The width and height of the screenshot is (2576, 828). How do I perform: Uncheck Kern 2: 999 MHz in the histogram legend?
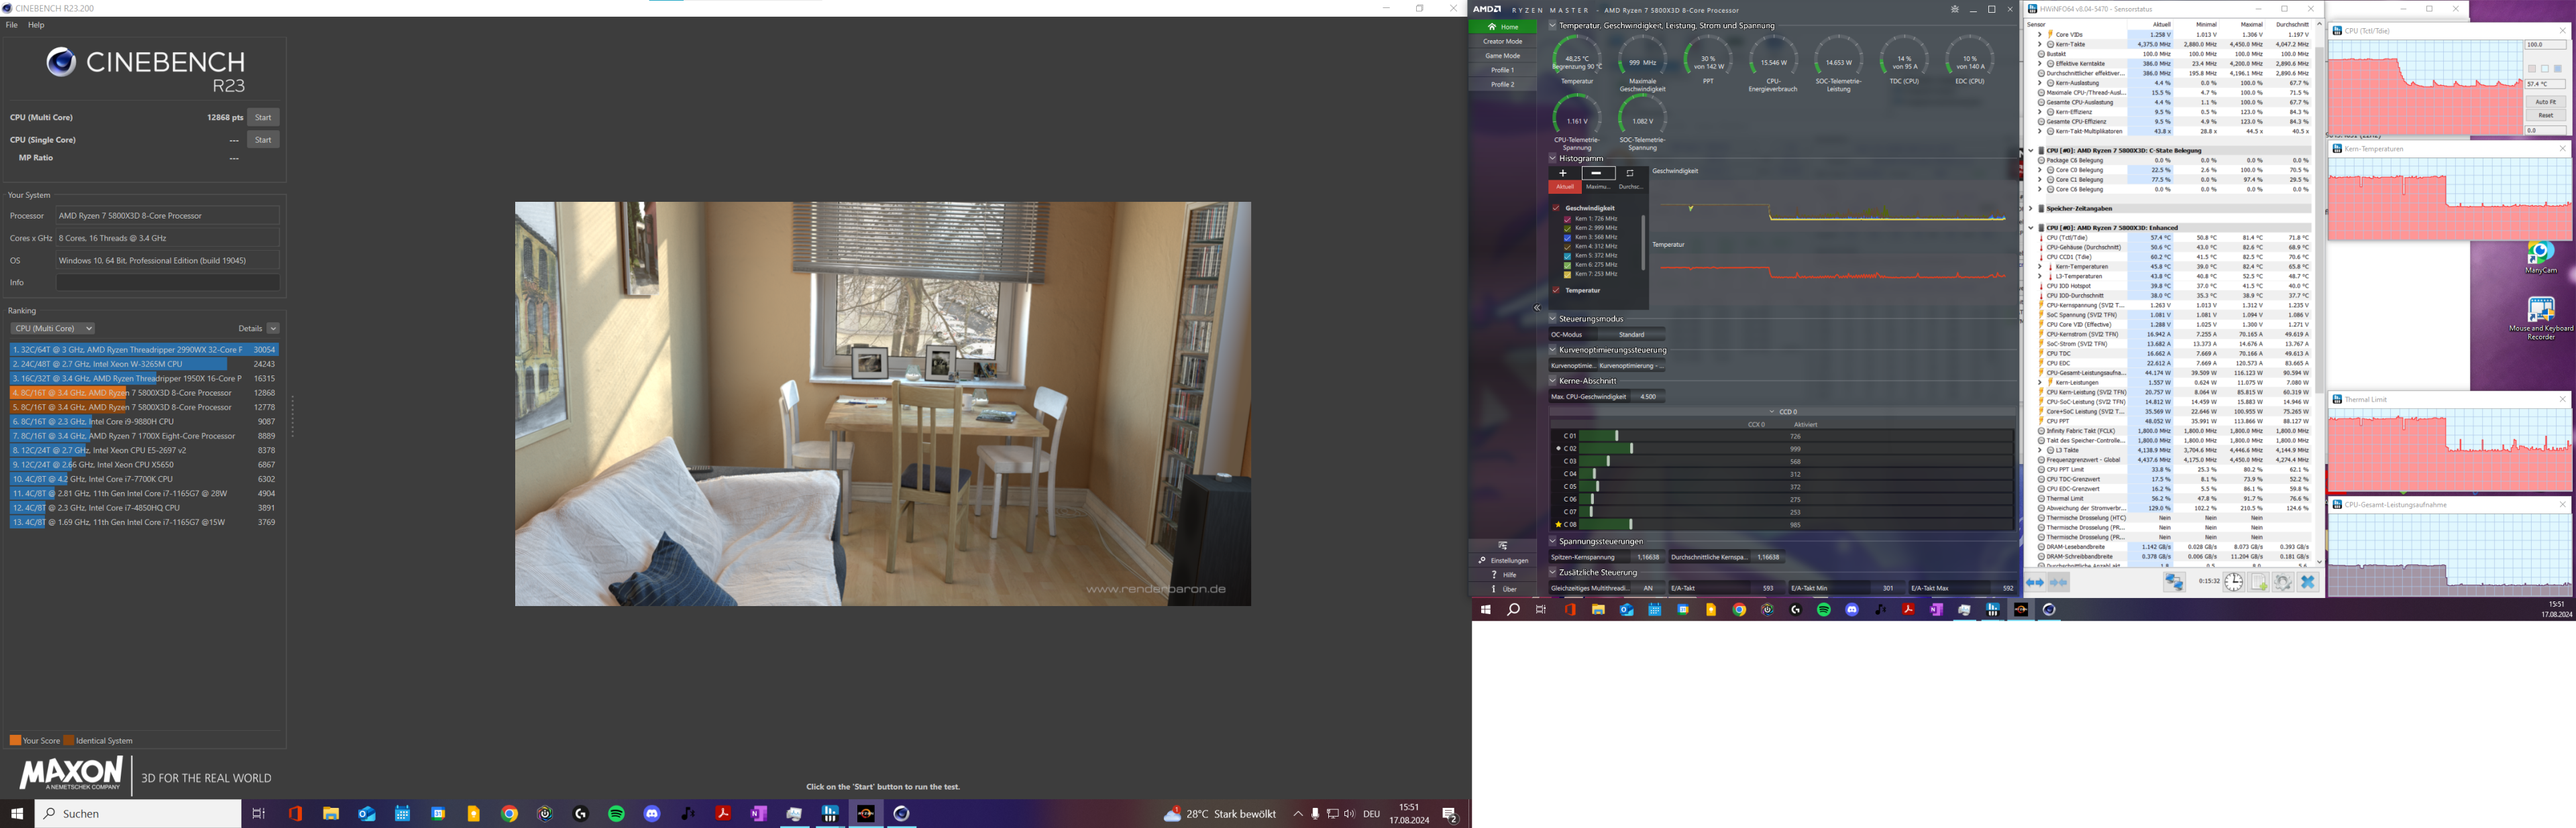1568,228
